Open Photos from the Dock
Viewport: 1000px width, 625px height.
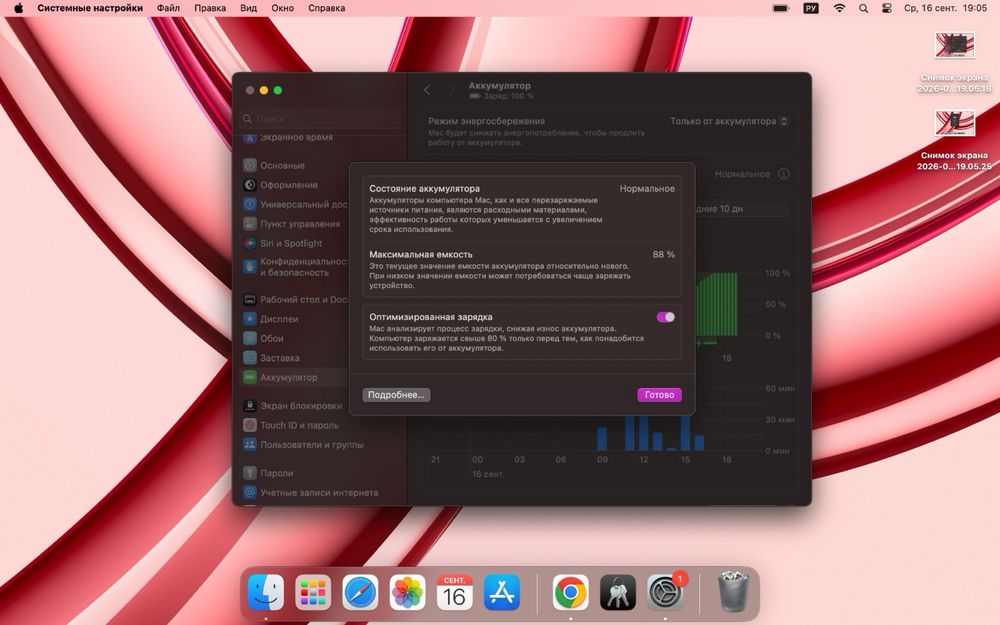click(407, 592)
